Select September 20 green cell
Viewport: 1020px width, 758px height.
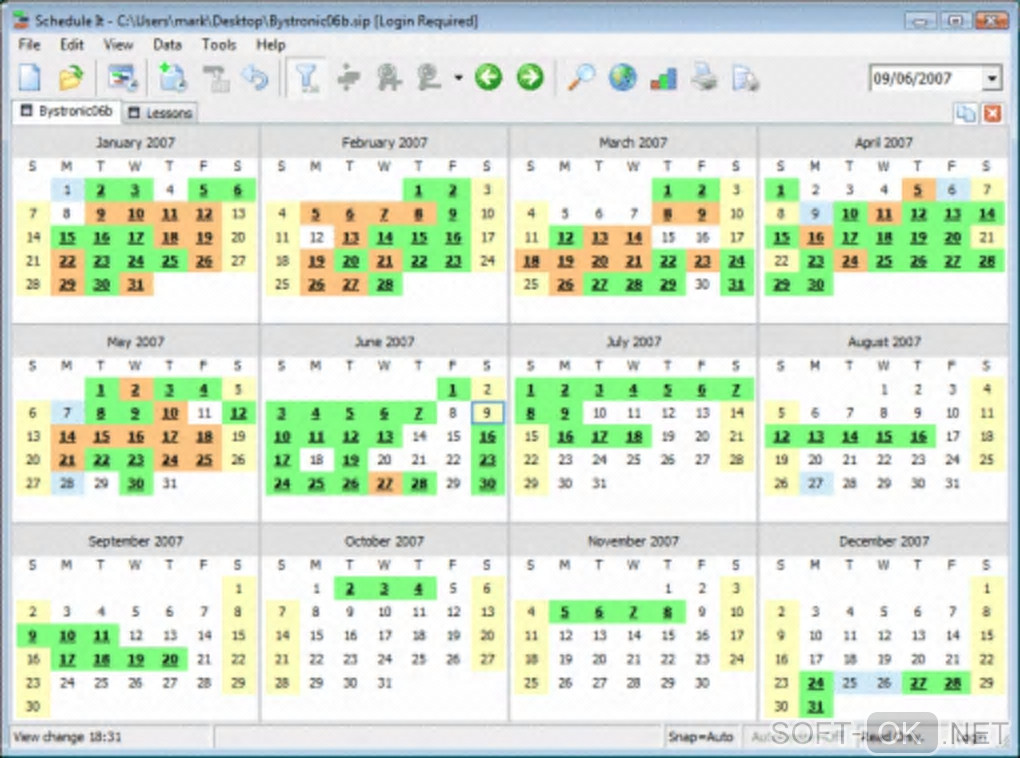click(x=170, y=660)
